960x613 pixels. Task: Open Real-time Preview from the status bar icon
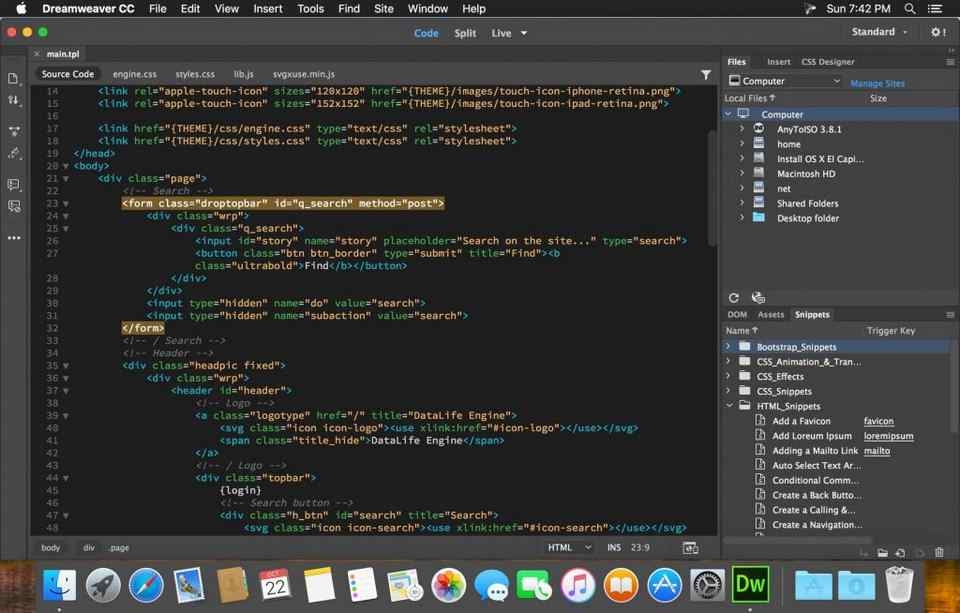690,547
